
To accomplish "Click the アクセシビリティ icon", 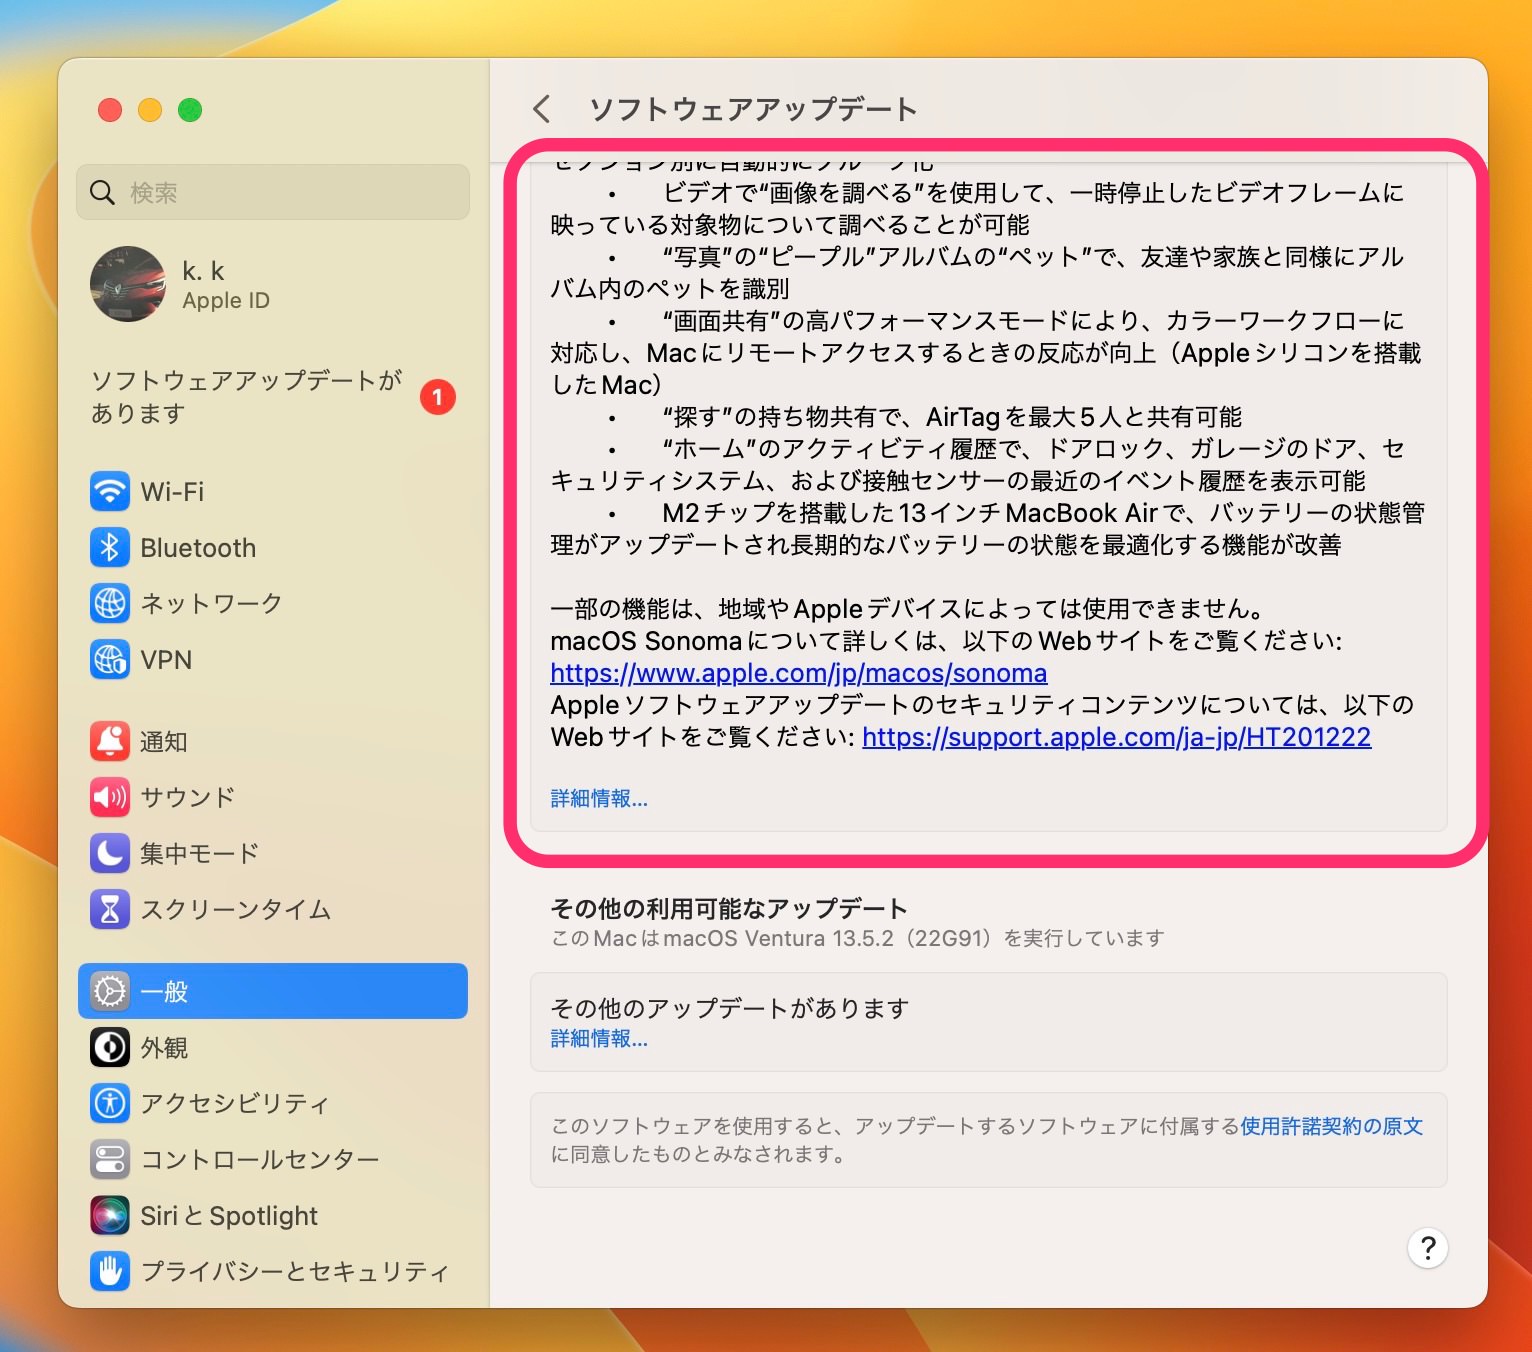I will (110, 1103).
